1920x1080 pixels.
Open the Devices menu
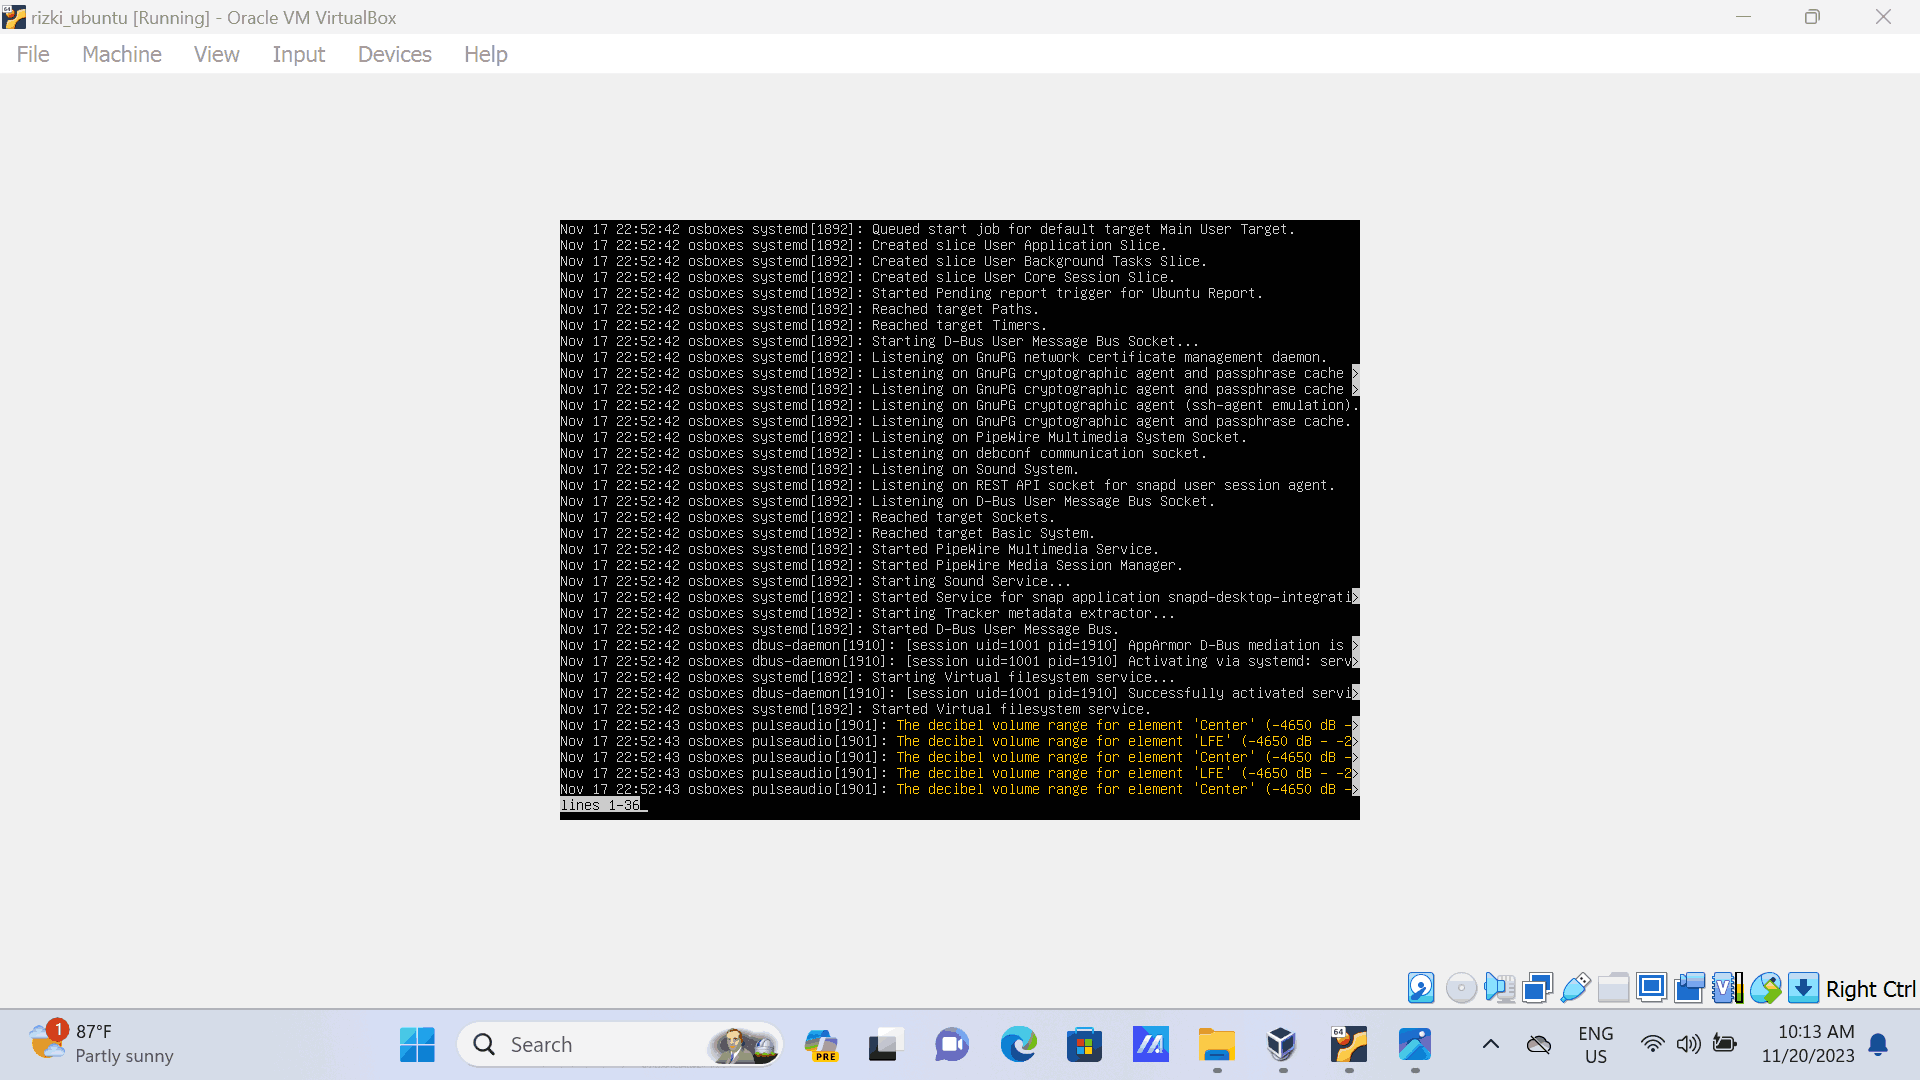tap(394, 54)
